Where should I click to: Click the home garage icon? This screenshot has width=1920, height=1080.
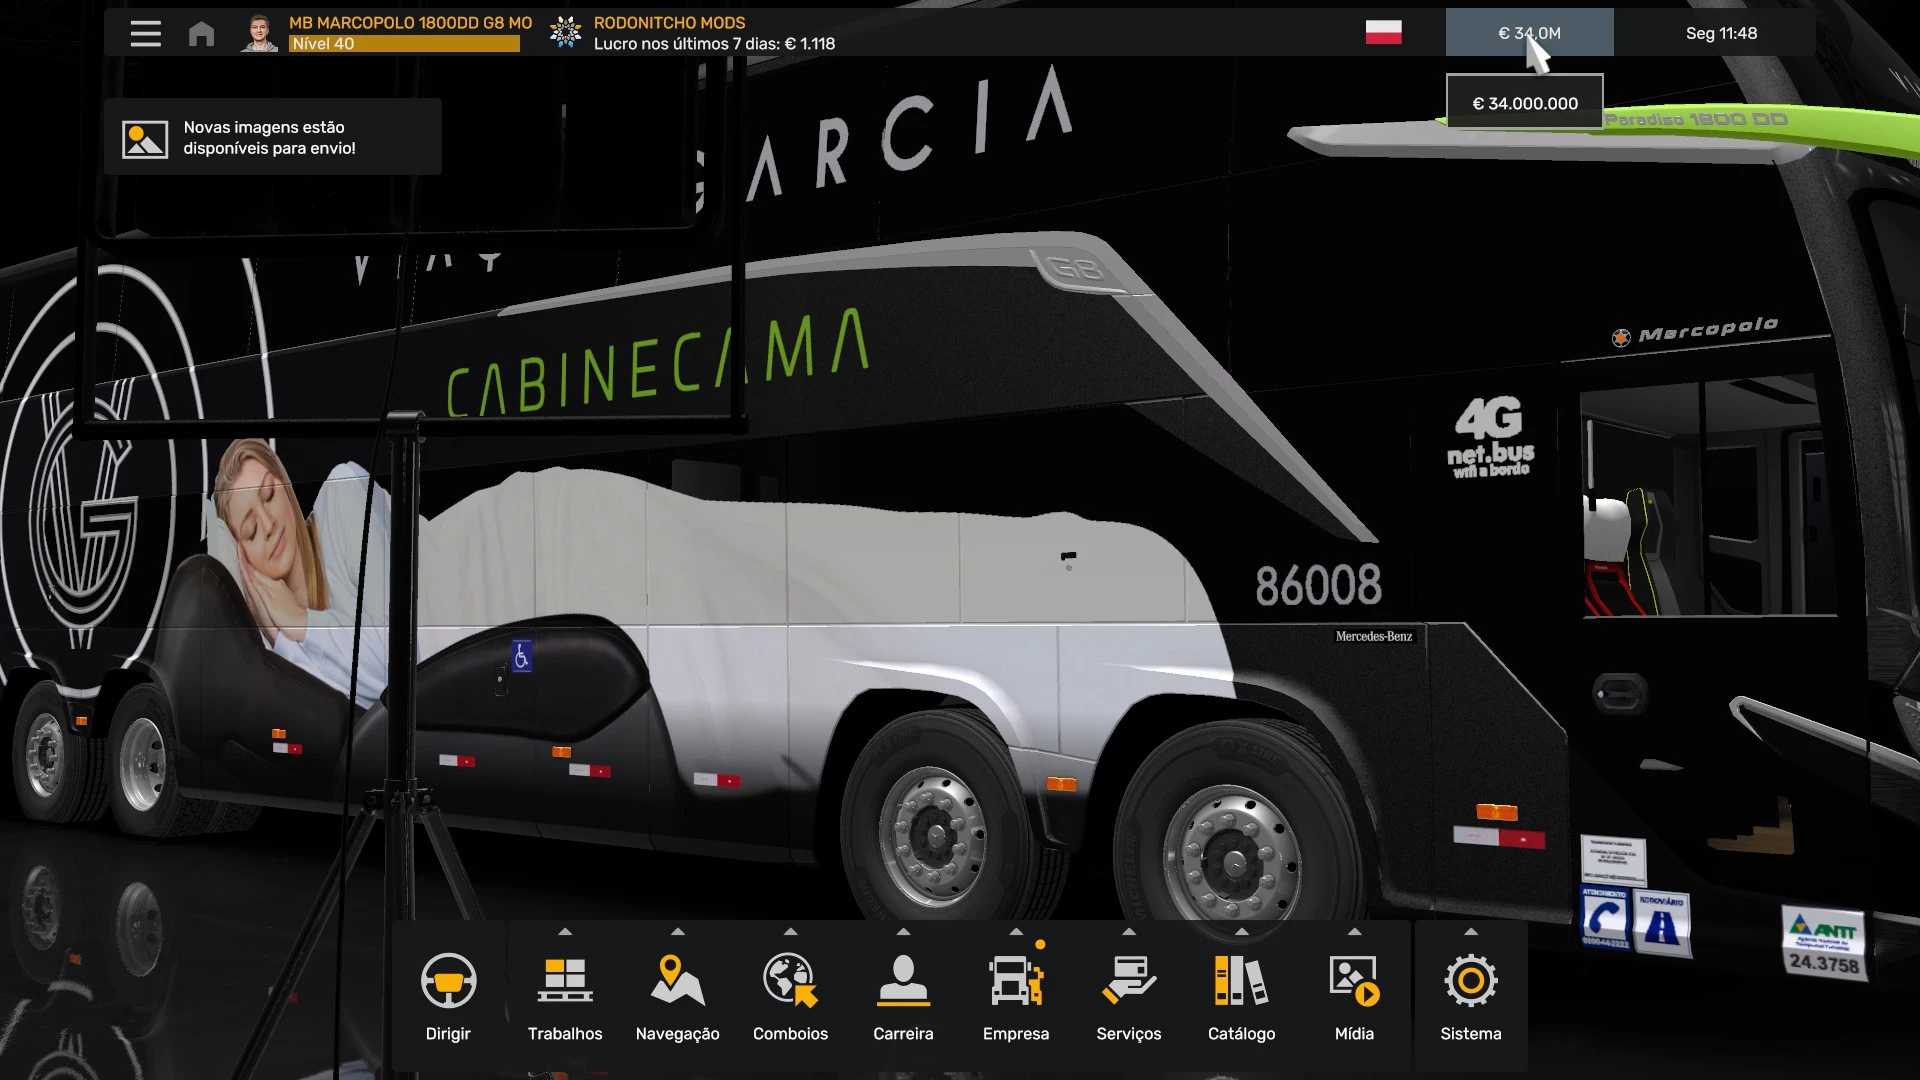pyautogui.click(x=201, y=34)
